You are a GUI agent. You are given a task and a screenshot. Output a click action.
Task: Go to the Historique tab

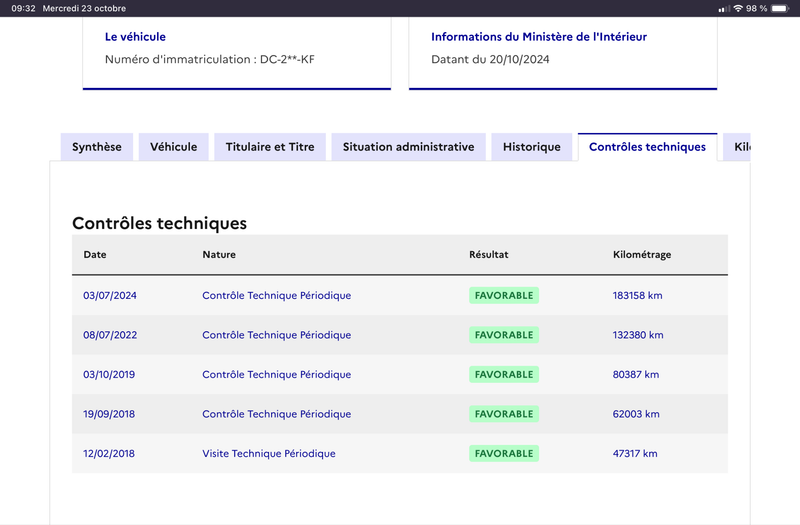point(532,147)
